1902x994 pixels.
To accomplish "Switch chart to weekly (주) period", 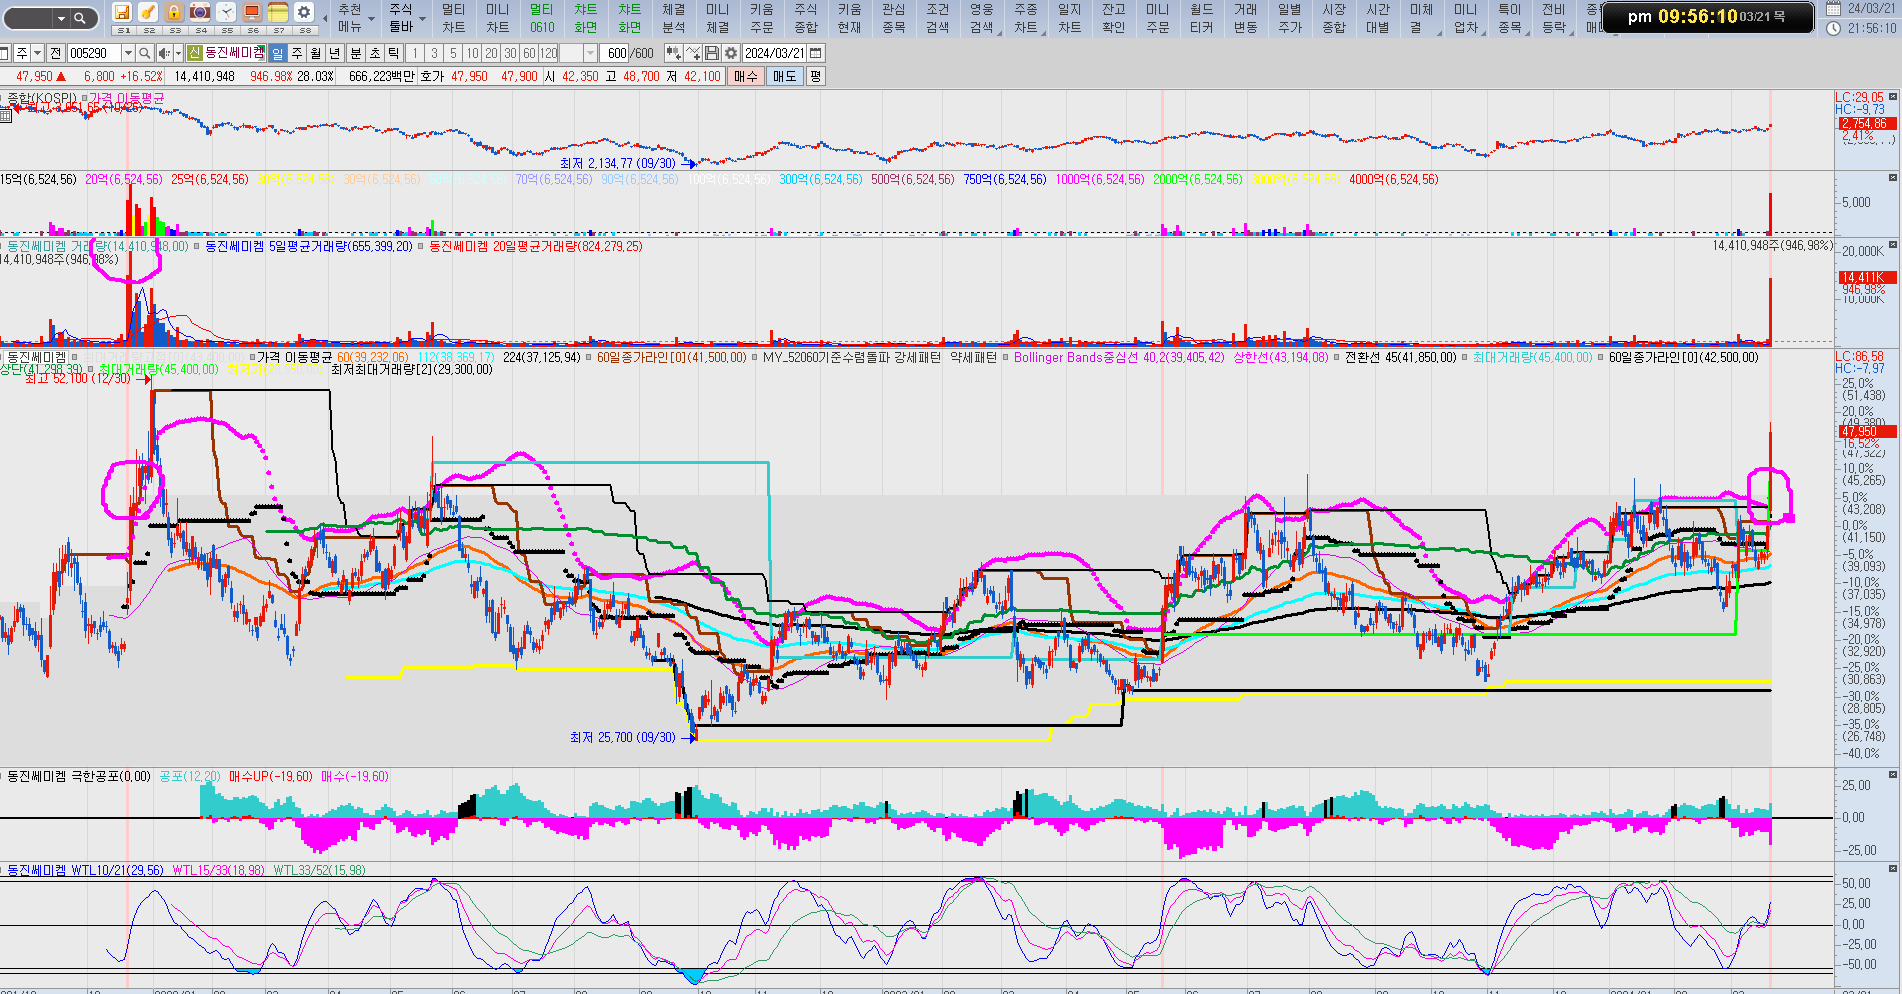I will pos(297,53).
